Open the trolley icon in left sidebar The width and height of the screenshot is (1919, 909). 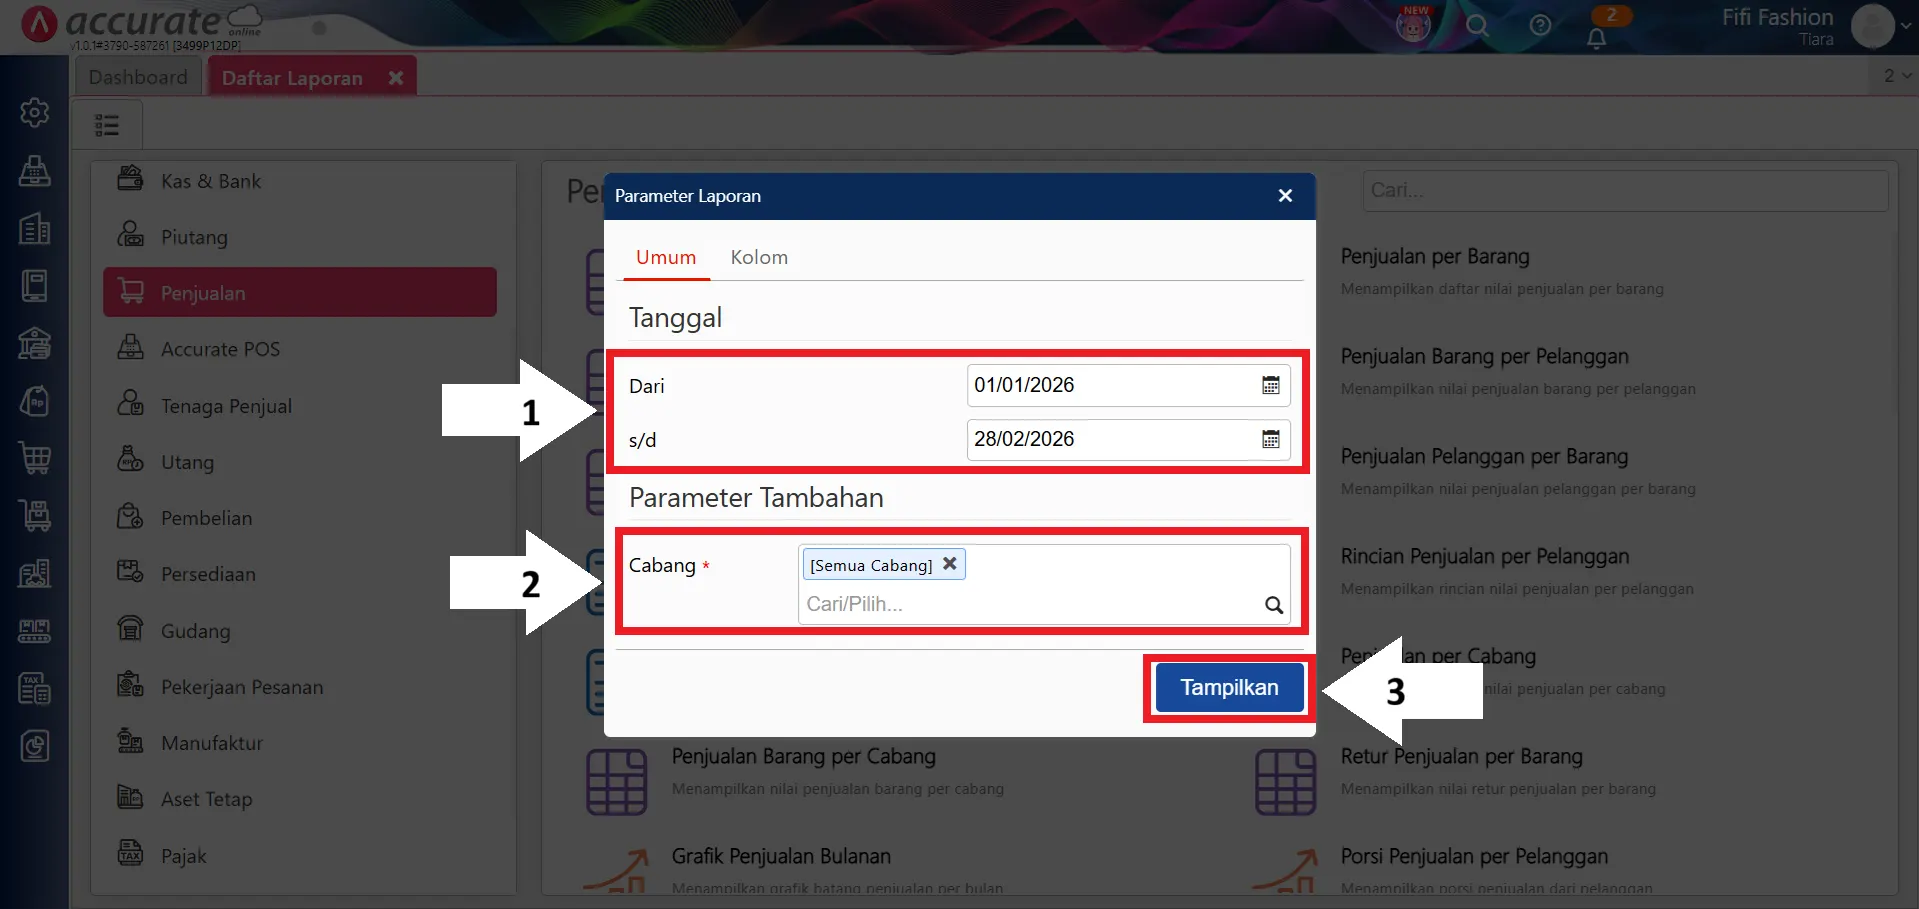(x=35, y=515)
